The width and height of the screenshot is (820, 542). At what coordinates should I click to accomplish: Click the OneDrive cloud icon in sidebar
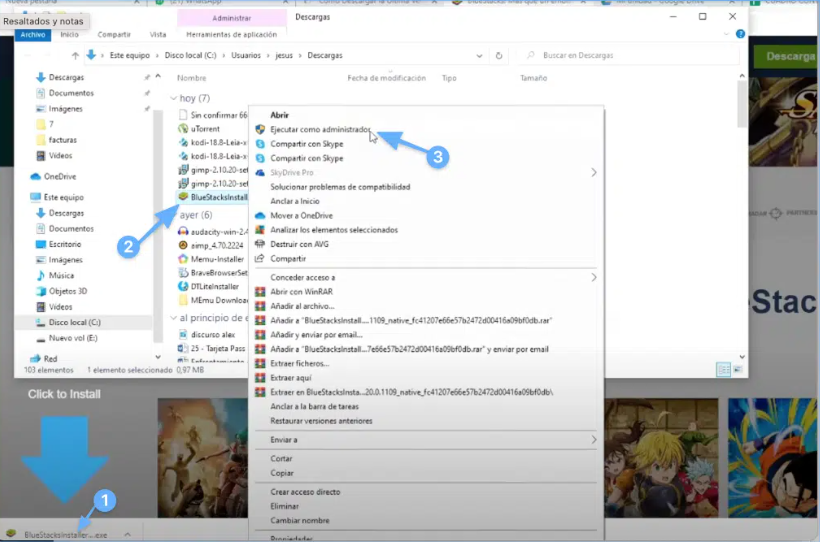36,177
